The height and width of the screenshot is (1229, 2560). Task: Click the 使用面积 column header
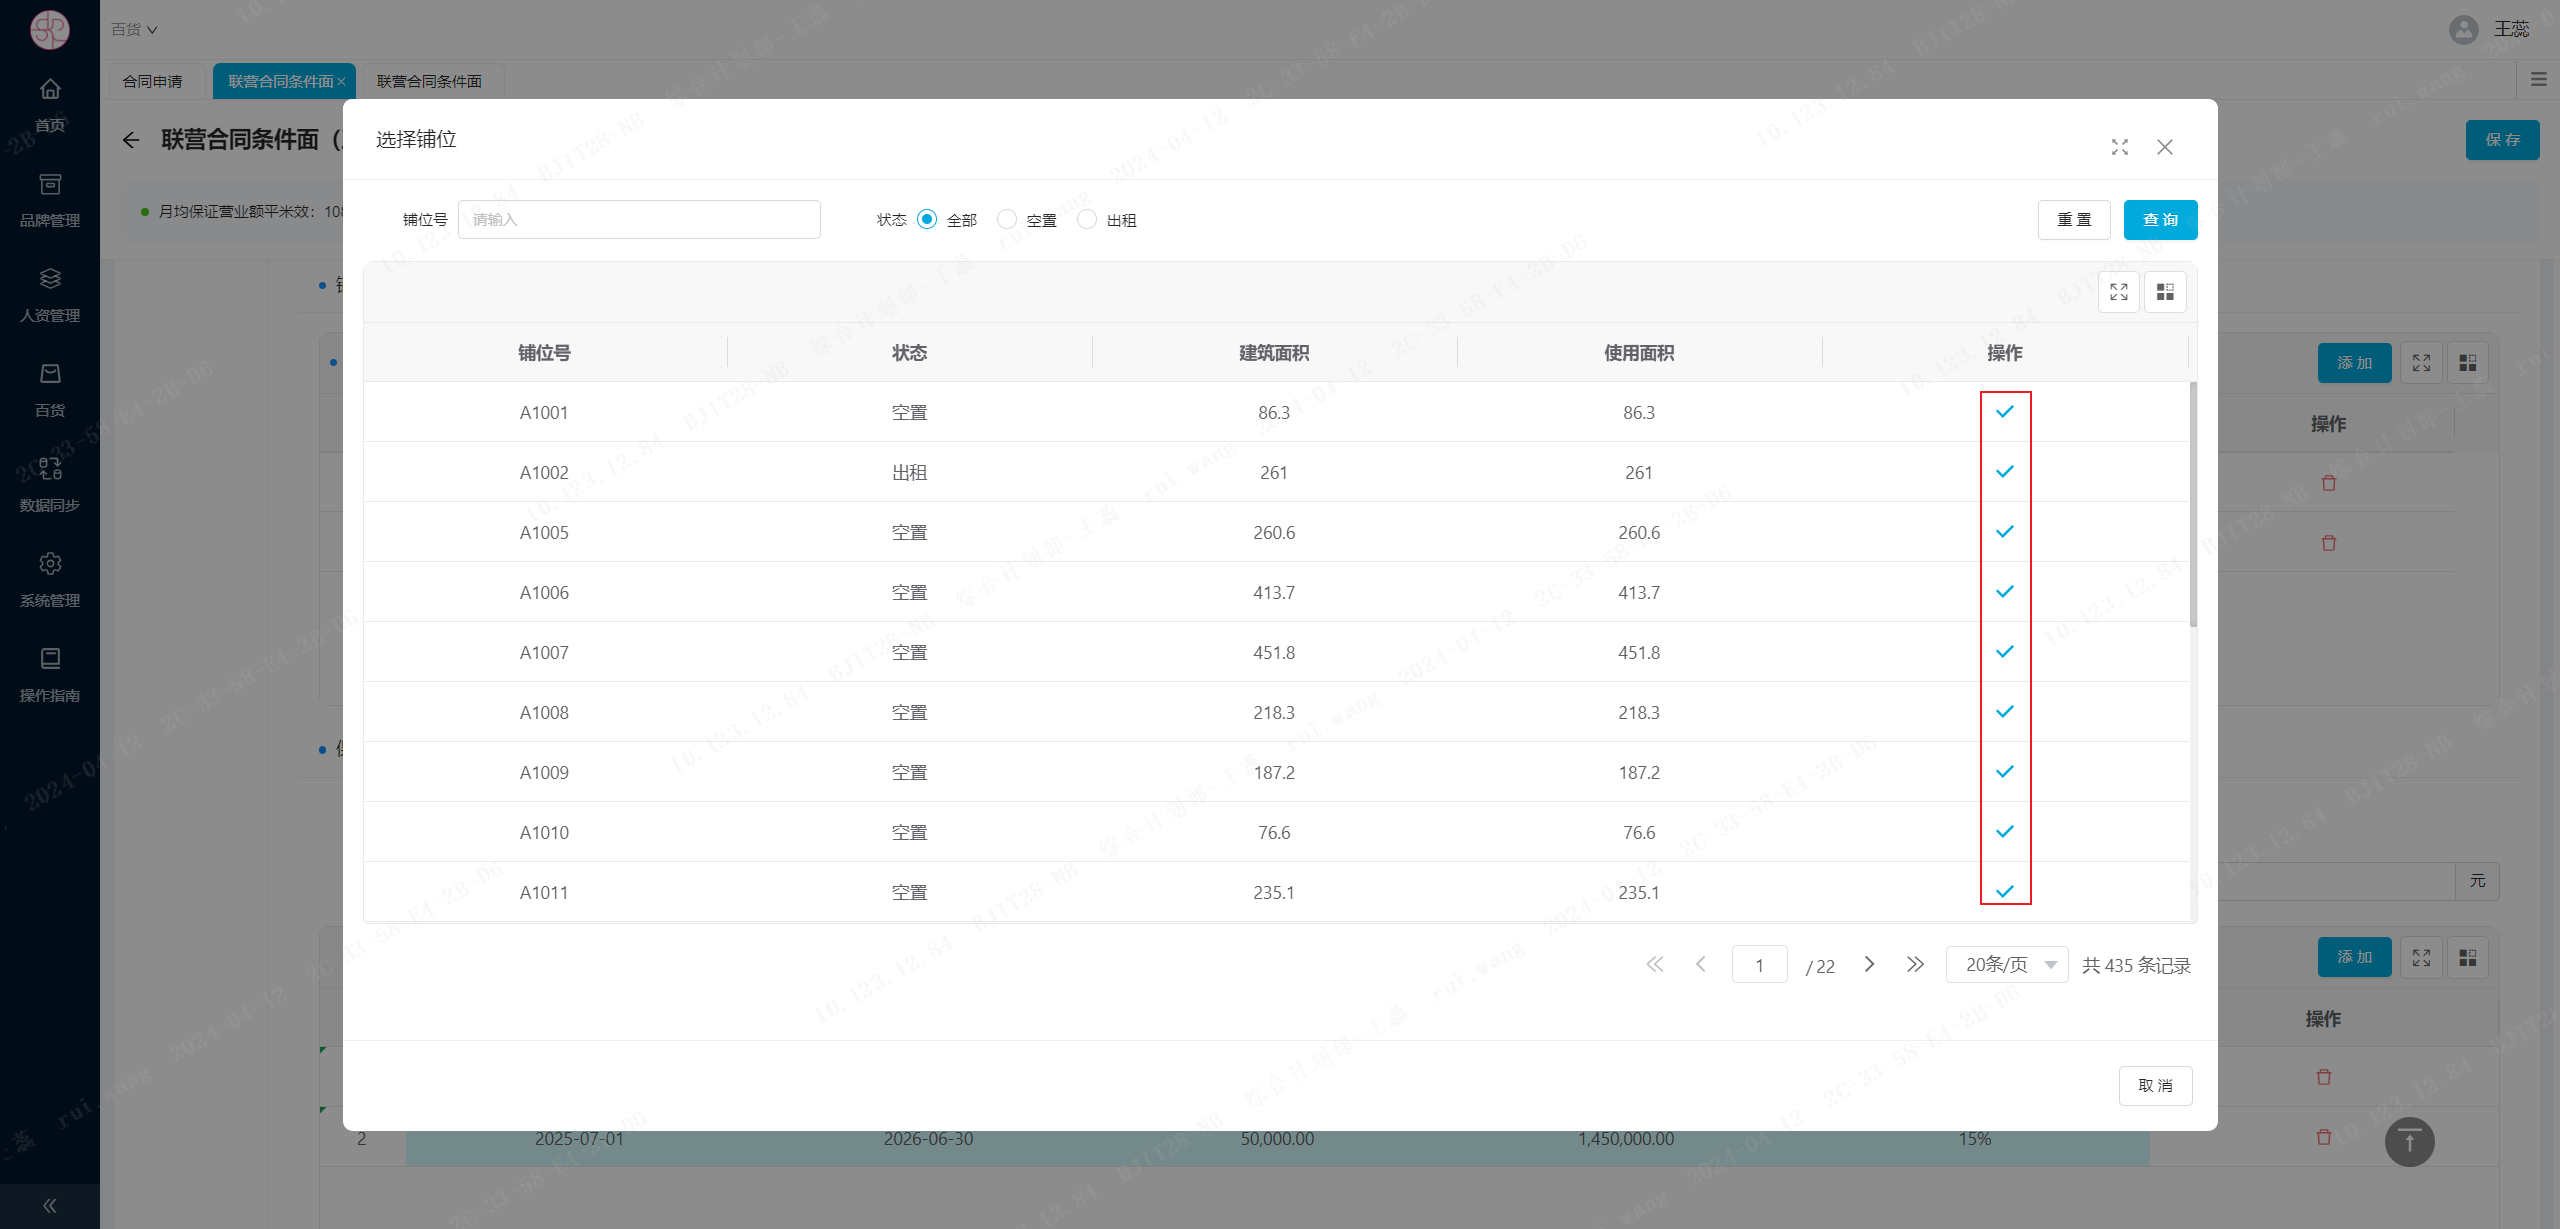(1639, 352)
